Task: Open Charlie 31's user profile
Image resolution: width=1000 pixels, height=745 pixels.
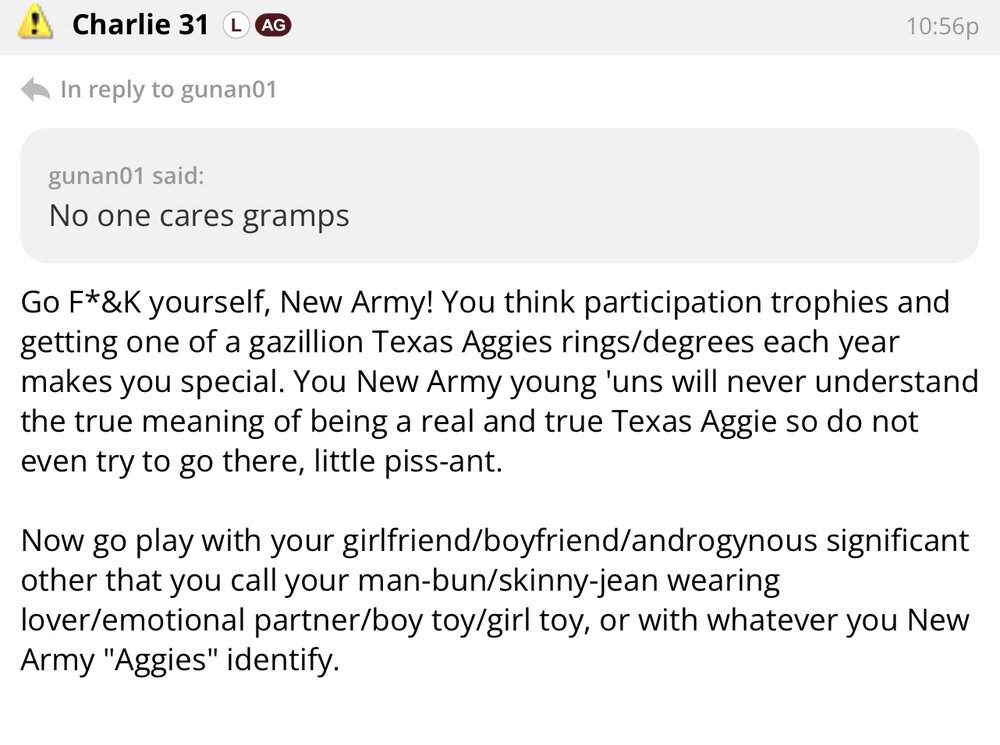Action: click(x=139, y=25)
